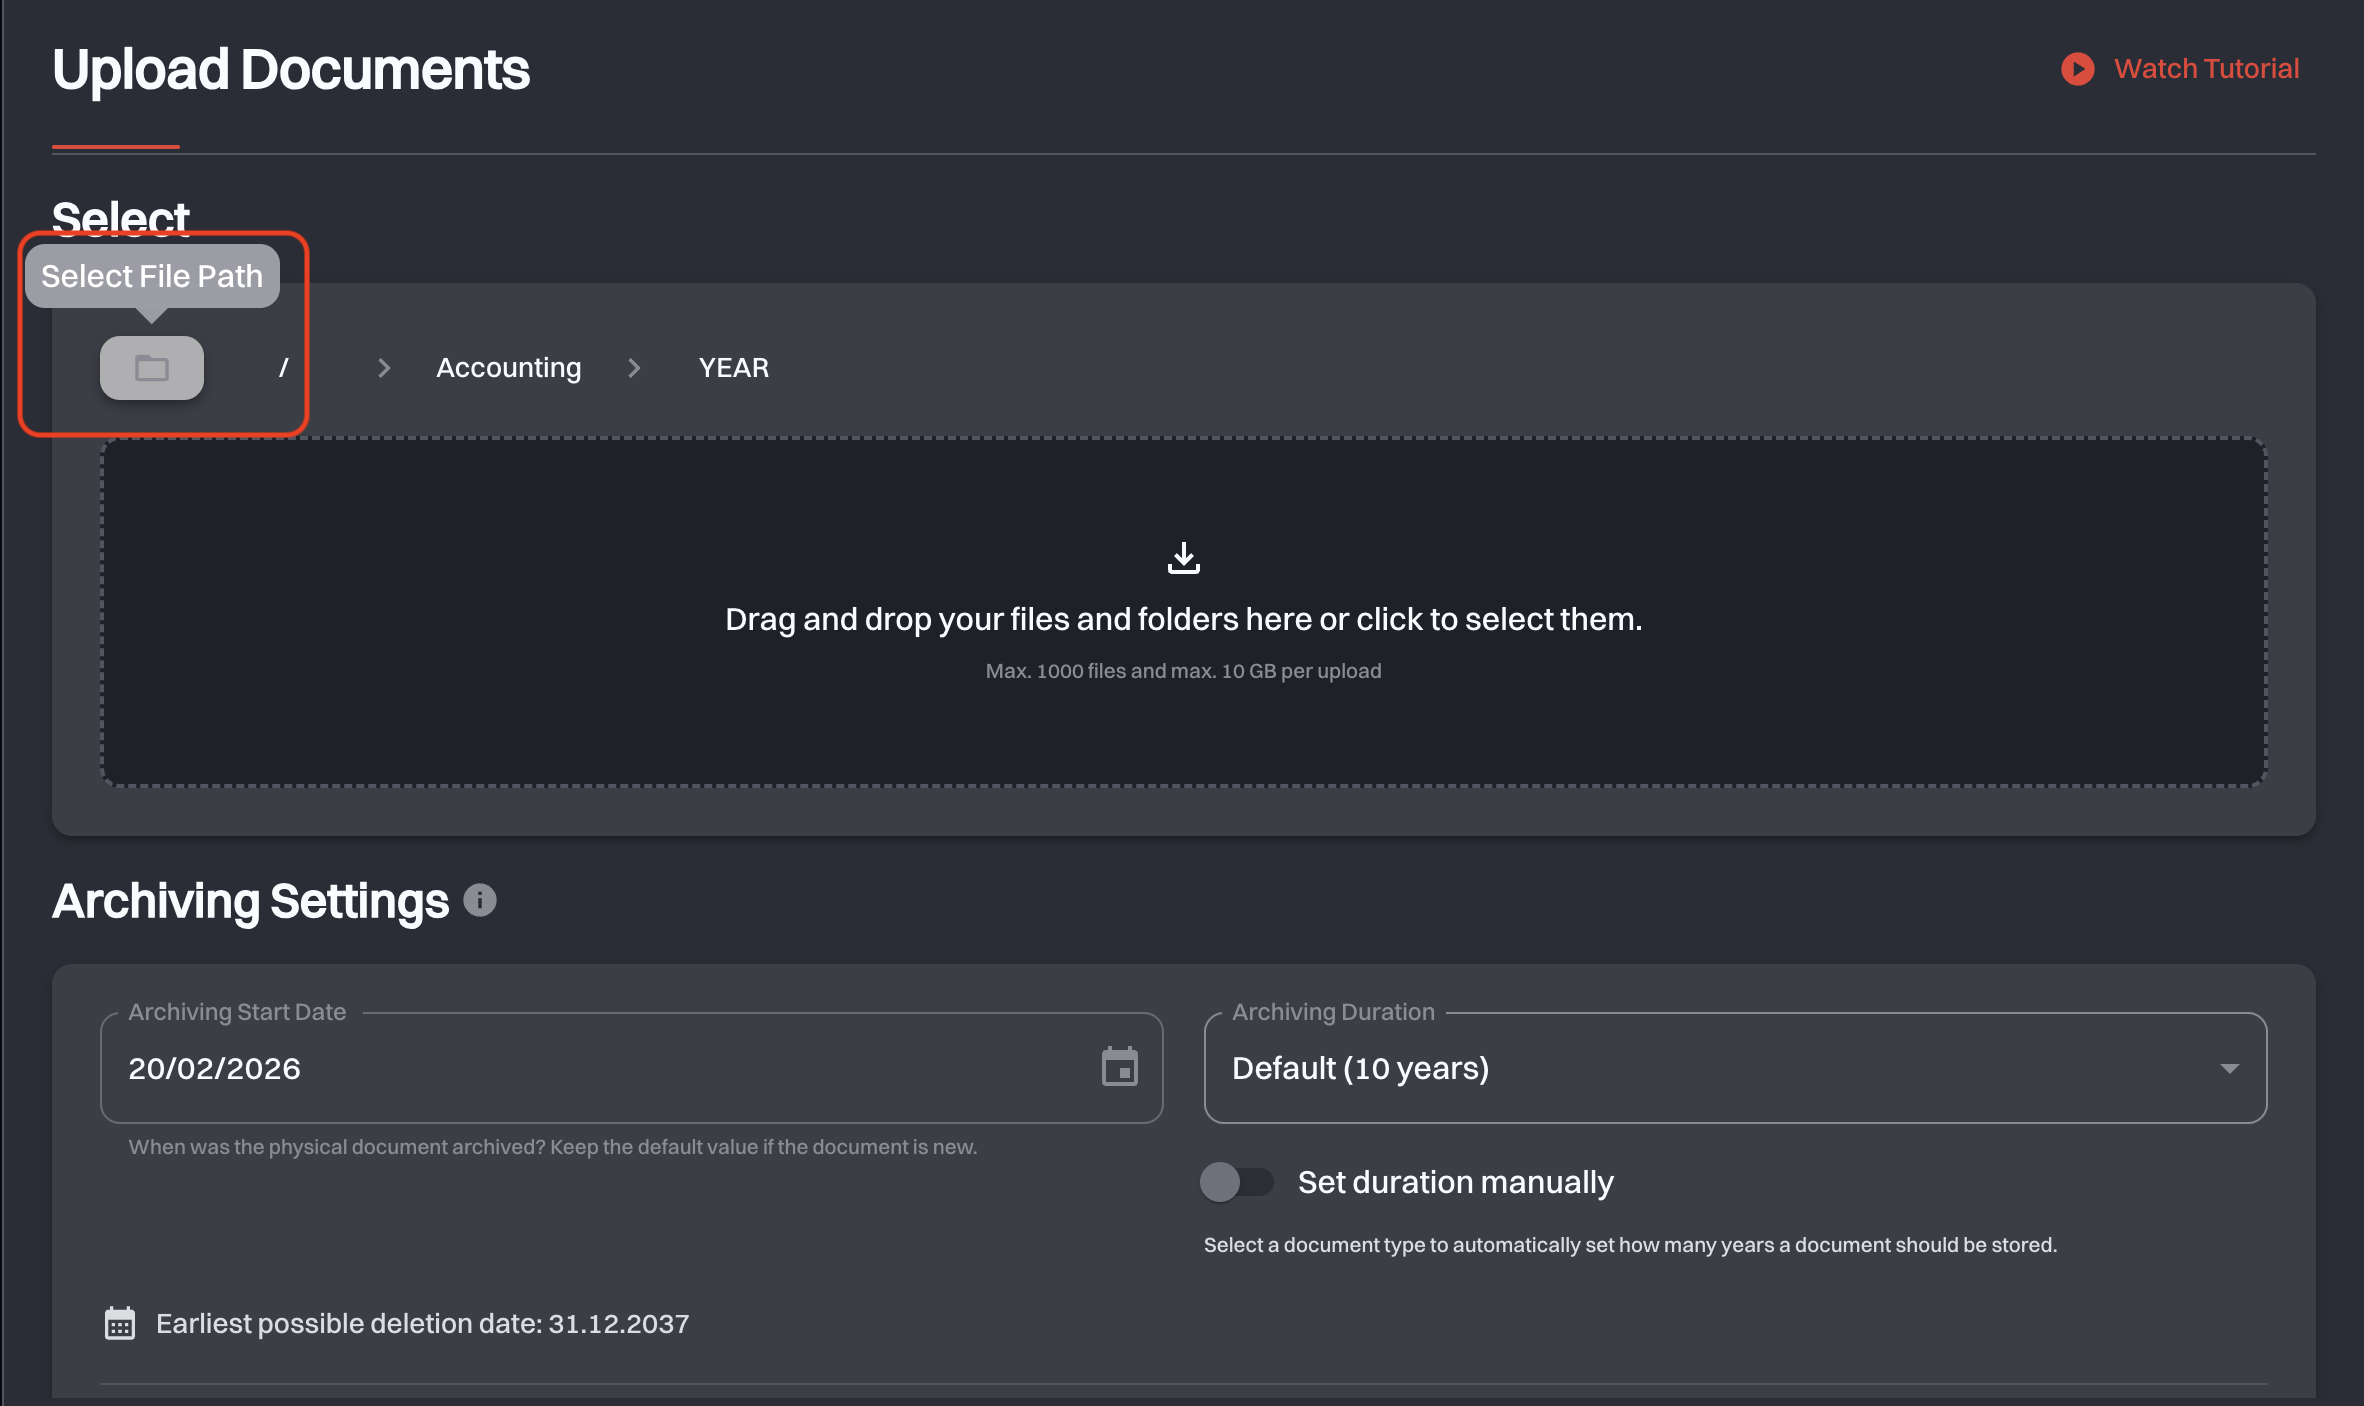Click the 'When was the physical document archived?' hint
This screenshot has height=1406, width=2364.
click(x=553, y=1147)
